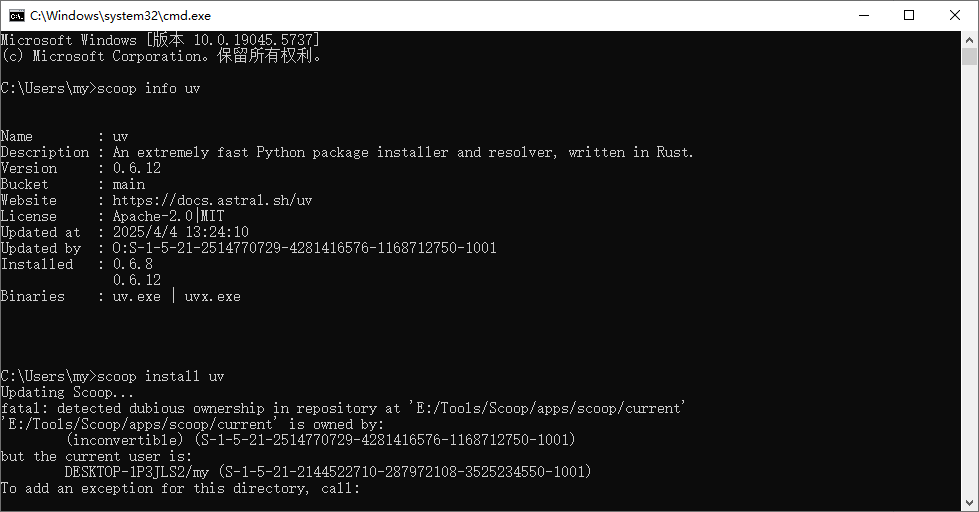Click installed version 0.6.8
Screen dimensions: 979x512
[x=132, y=264]
